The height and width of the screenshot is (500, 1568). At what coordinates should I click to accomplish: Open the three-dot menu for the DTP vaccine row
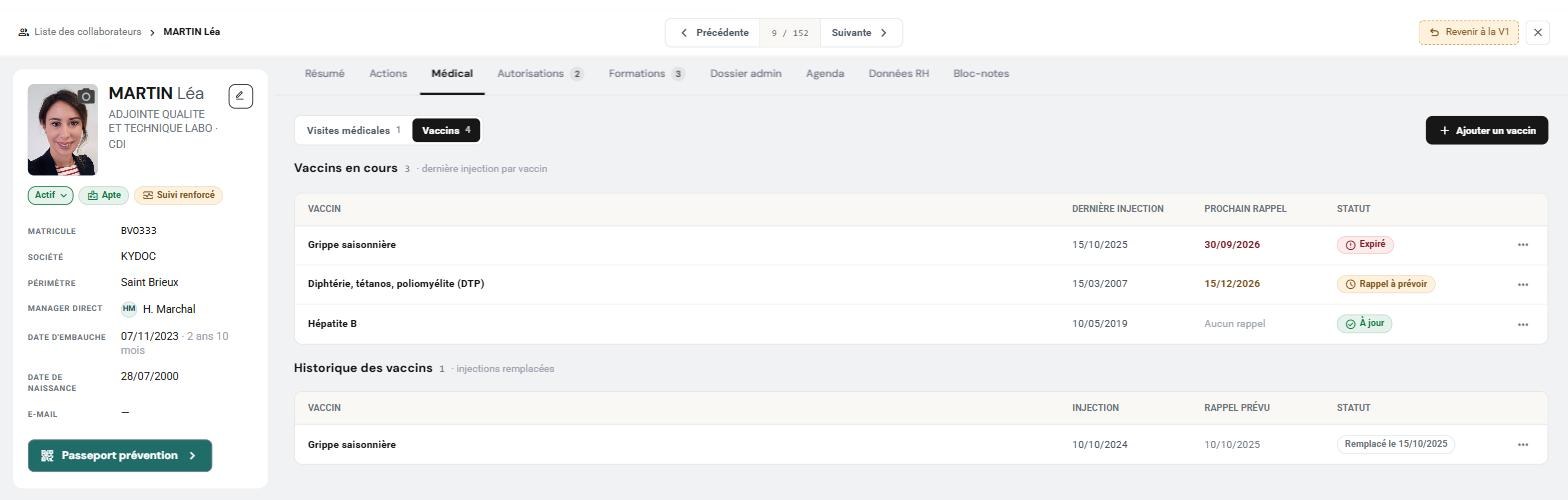(1523, 285)
